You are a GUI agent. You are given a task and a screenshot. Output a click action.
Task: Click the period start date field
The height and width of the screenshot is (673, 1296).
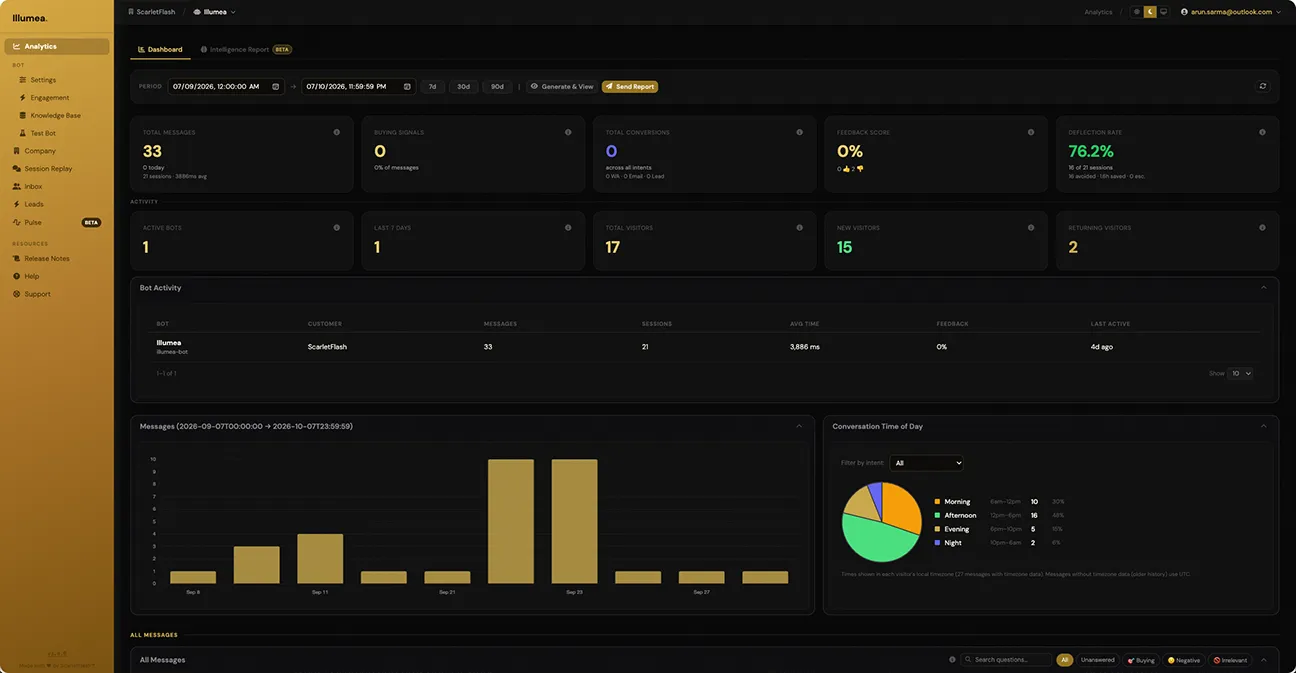[226, 87]
